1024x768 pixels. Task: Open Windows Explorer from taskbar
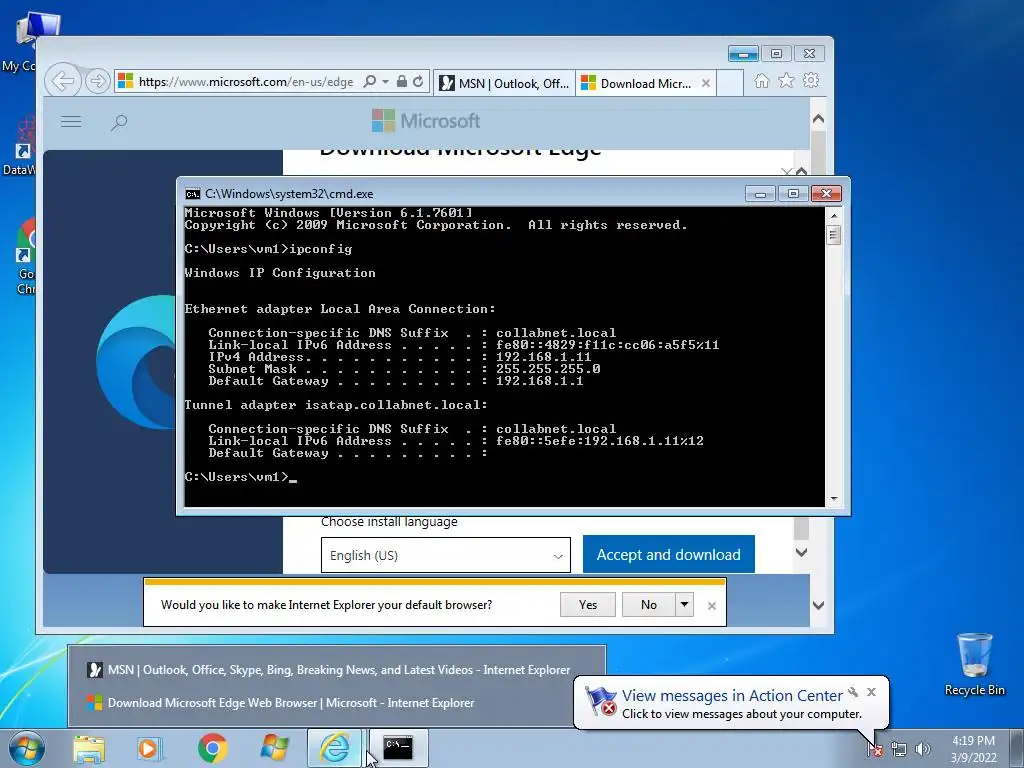pyautogui.click(x=89, y=748)
